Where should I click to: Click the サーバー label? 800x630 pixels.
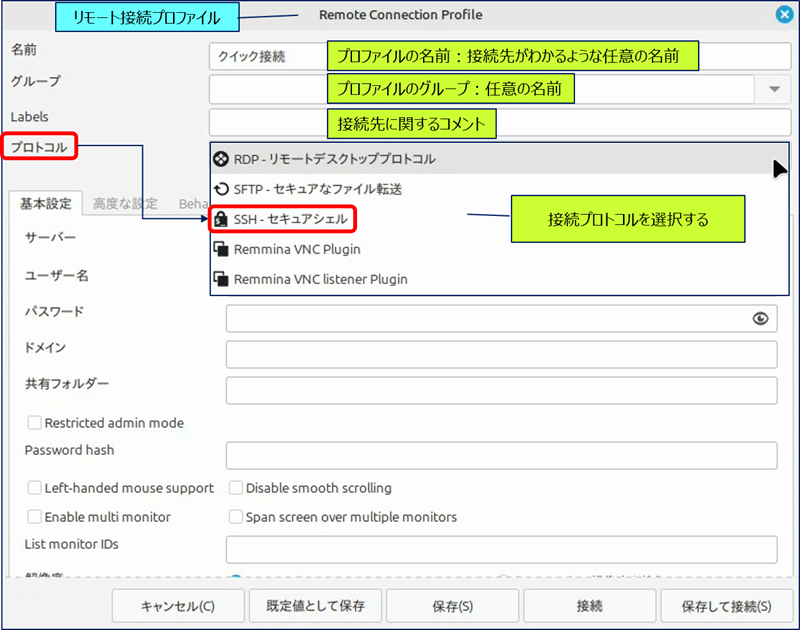[x=51, y=237]
